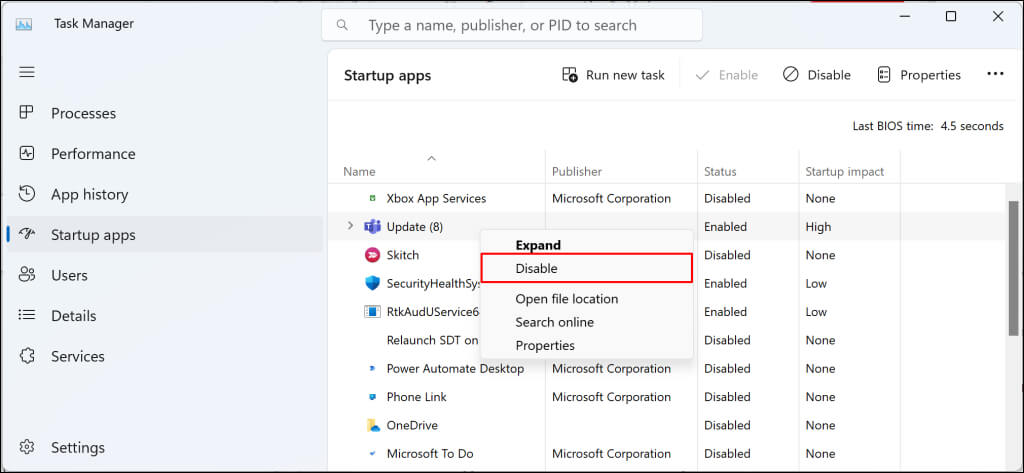Screen dimensions: 1024x473
Task: Open the three-dot more options menu
Action: tap(995, 74)
